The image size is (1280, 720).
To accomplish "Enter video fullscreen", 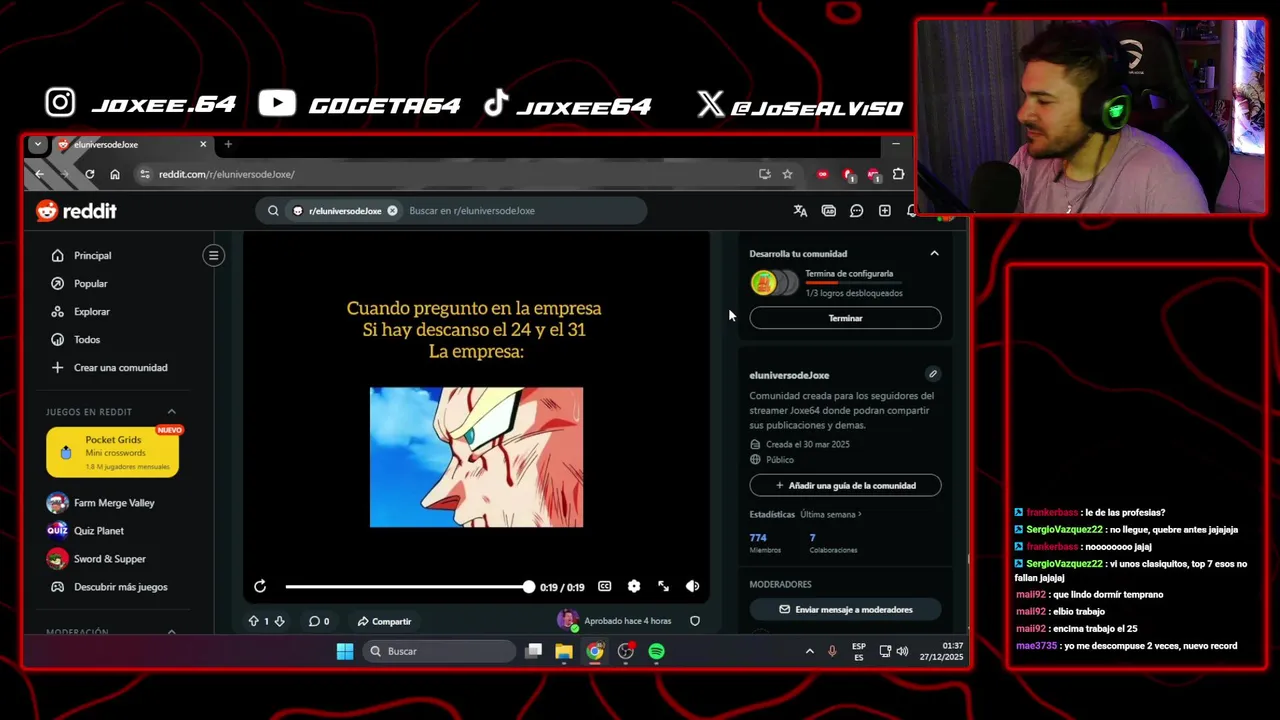I will pos(663,587).
